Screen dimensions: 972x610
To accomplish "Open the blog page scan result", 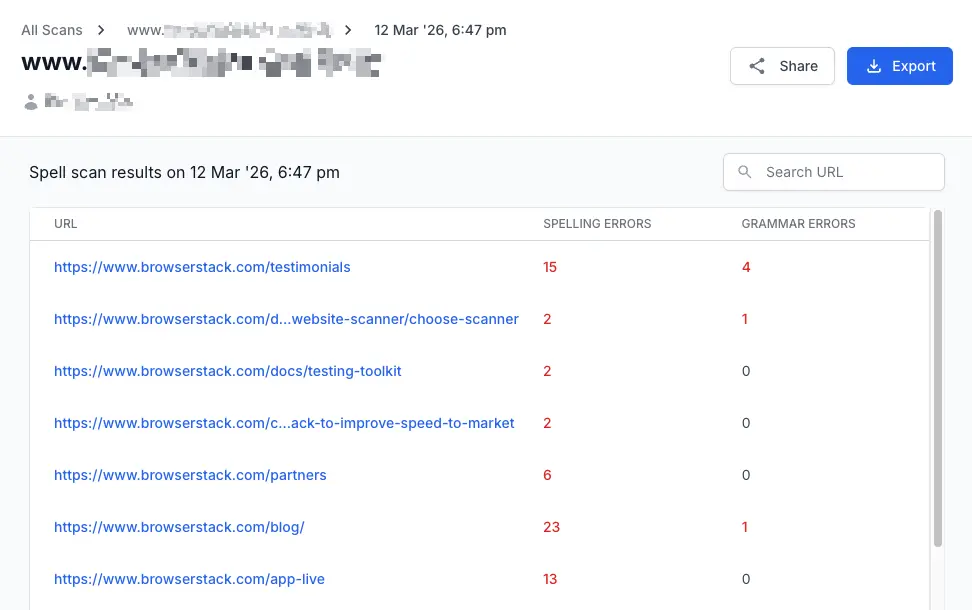I will click(179, 527).
